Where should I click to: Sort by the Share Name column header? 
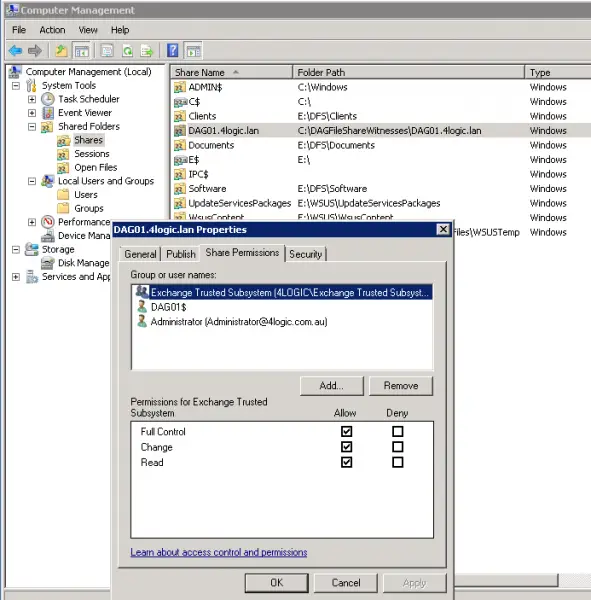click(232, 72)
